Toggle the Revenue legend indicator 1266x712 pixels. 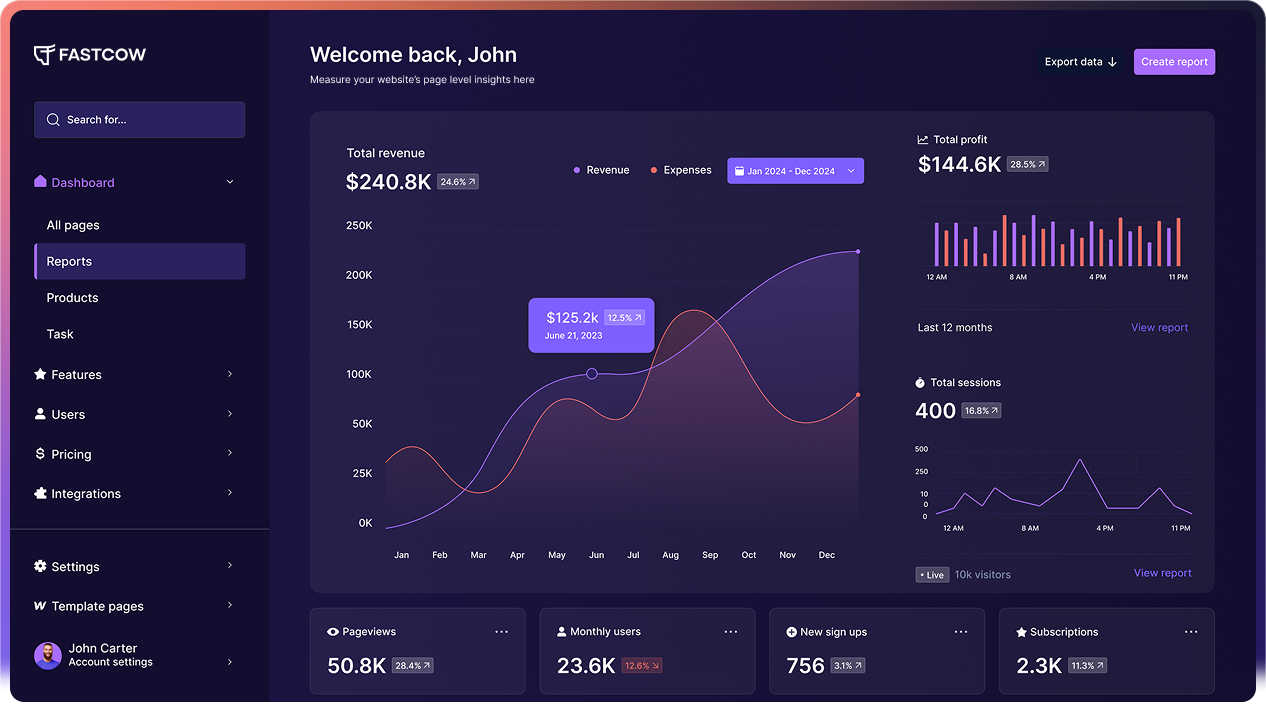coord(577,170)
